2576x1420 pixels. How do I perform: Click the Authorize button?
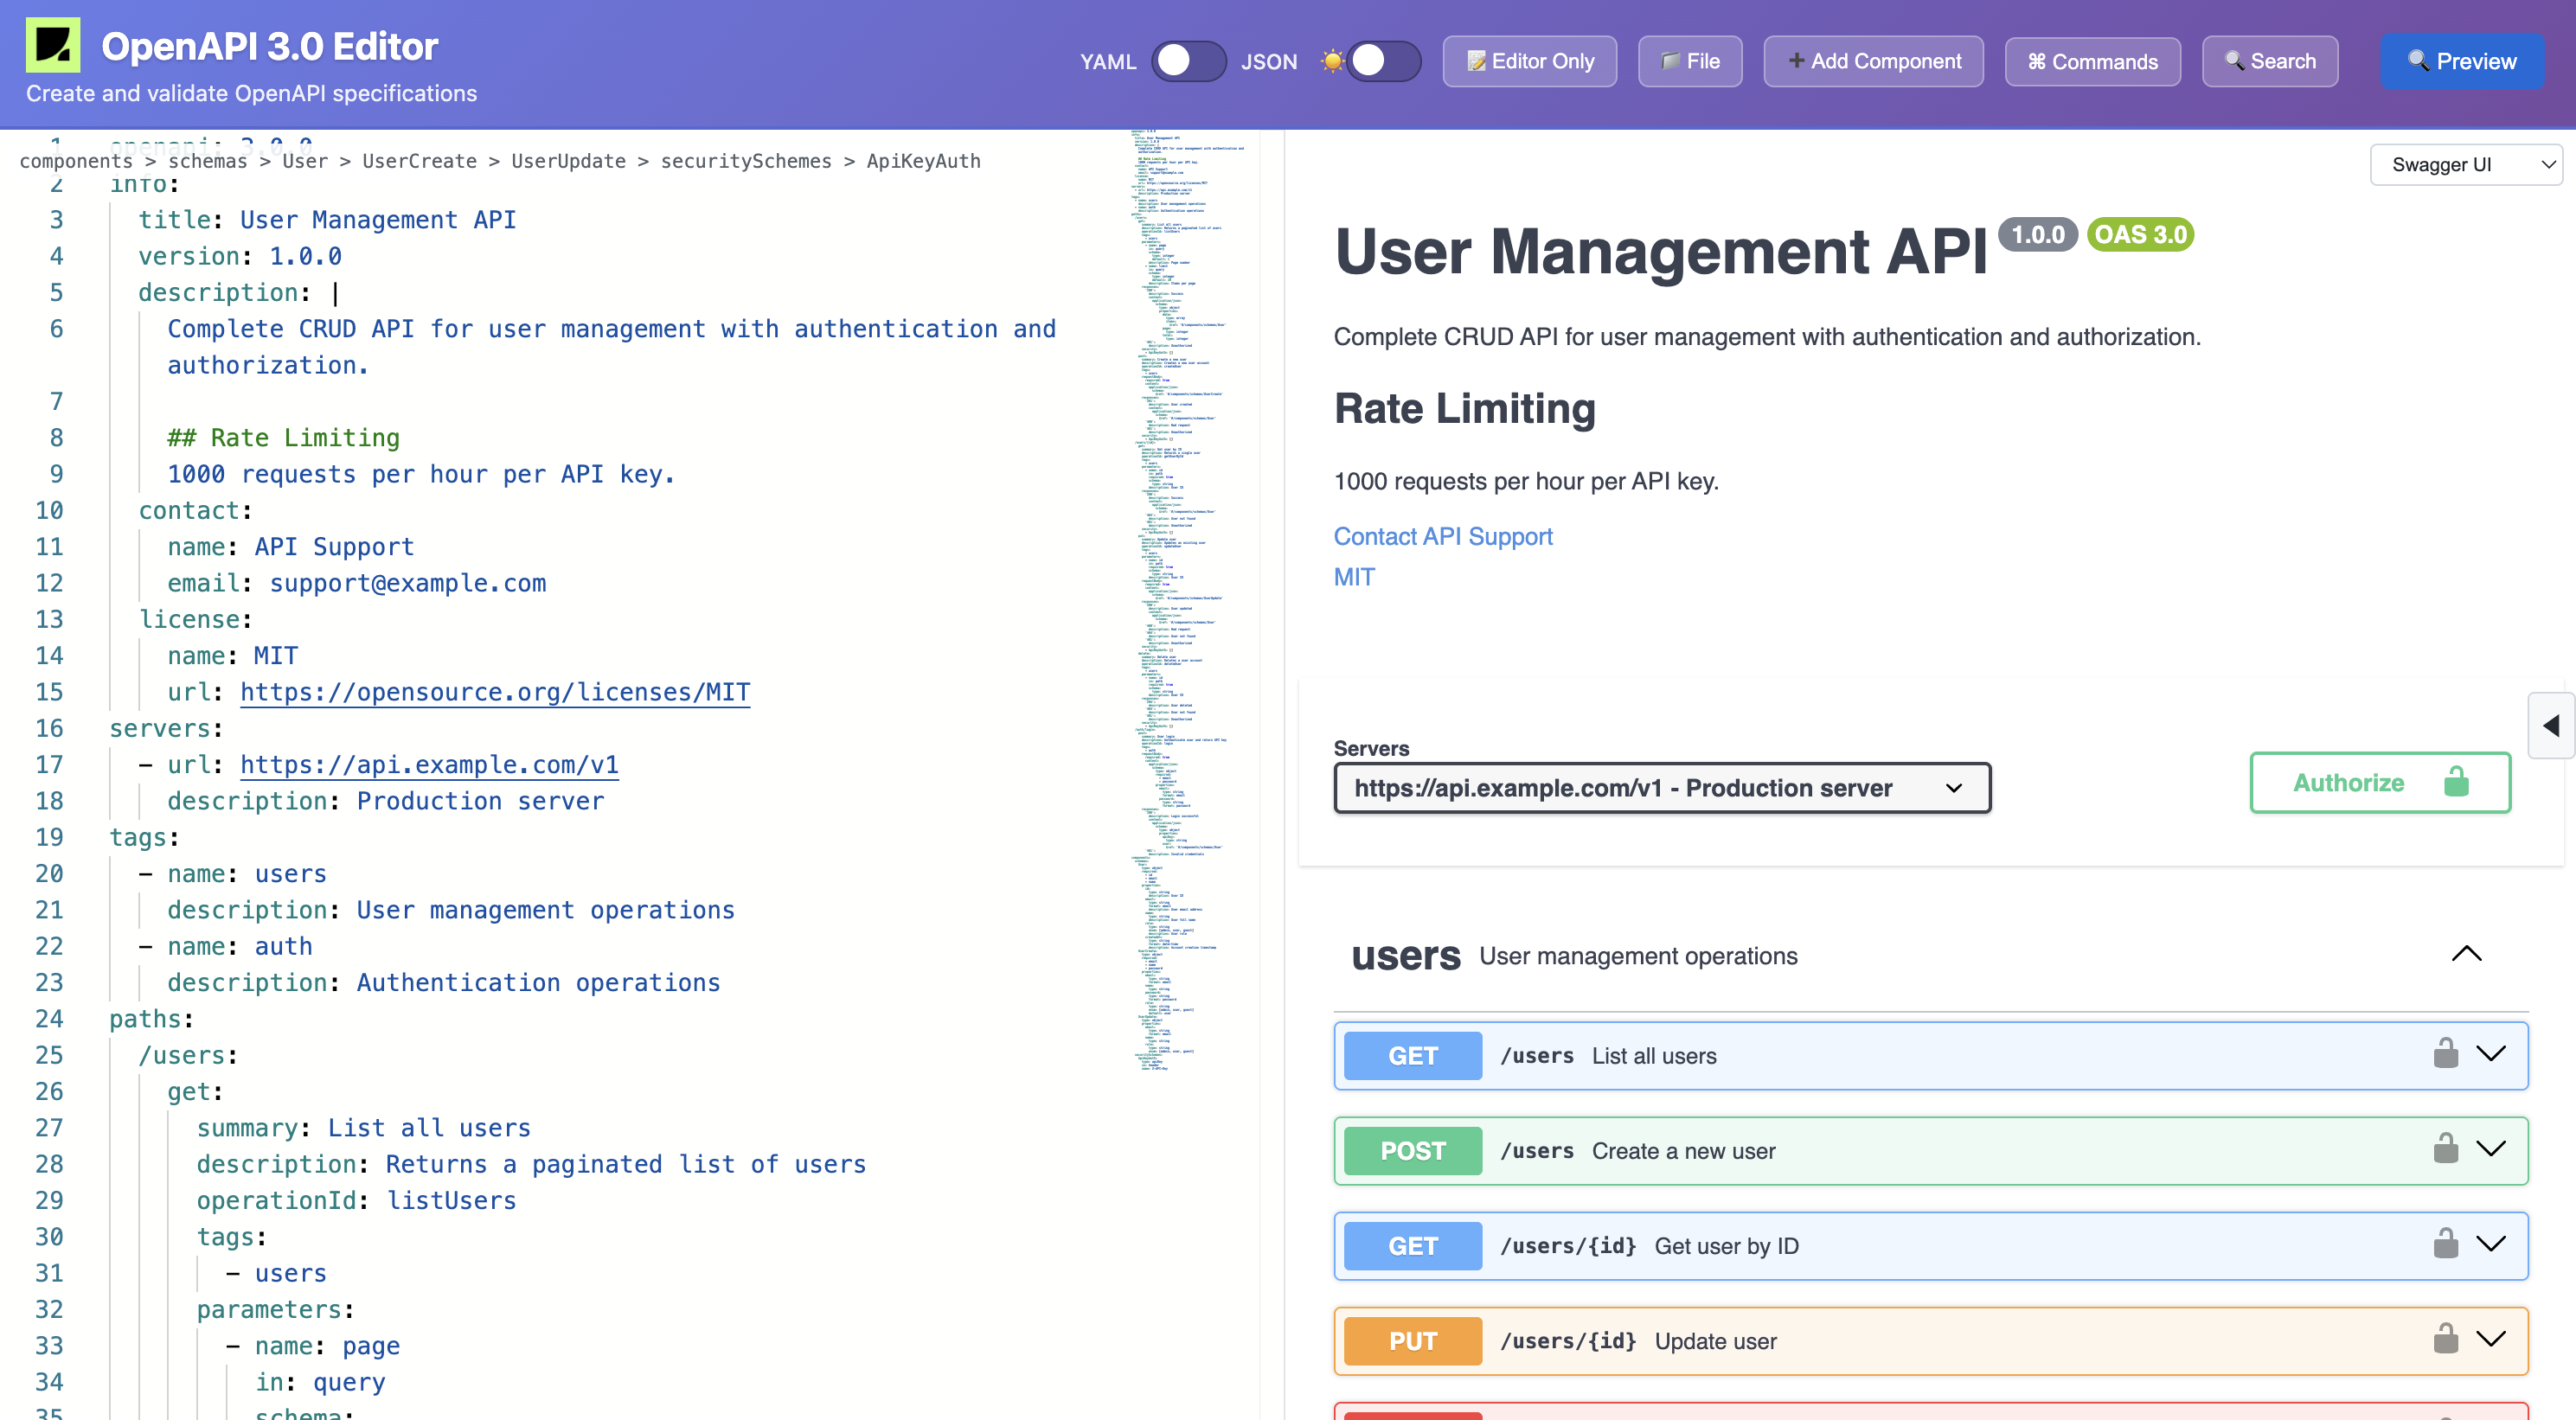pyautogui.click(x=2380, y=782)
